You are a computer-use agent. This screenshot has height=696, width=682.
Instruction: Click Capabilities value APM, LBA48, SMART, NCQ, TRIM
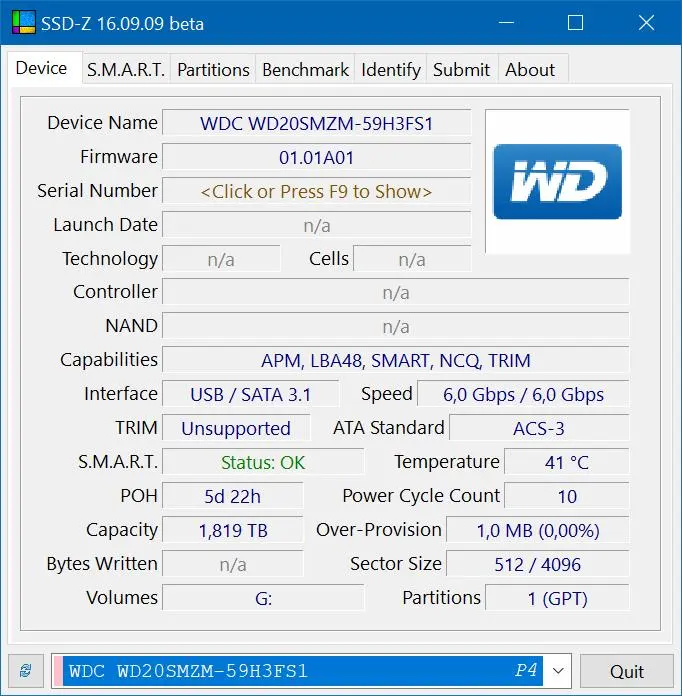(396, 360)
